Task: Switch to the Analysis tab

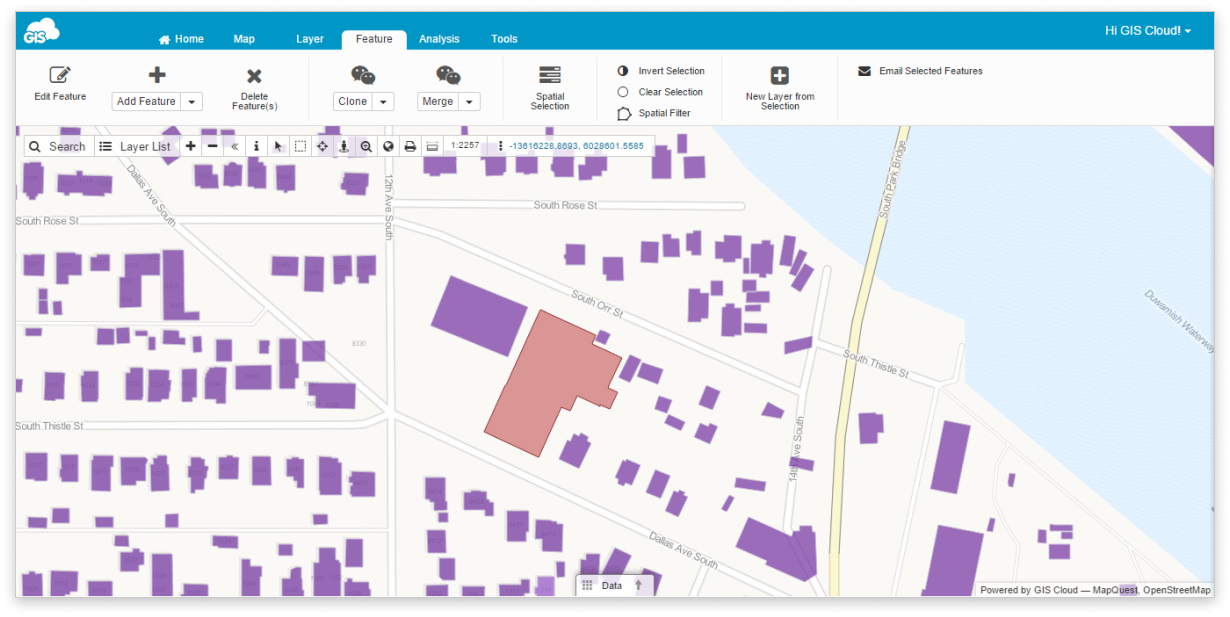Action: pyautogui.click(x=440, y=38)
